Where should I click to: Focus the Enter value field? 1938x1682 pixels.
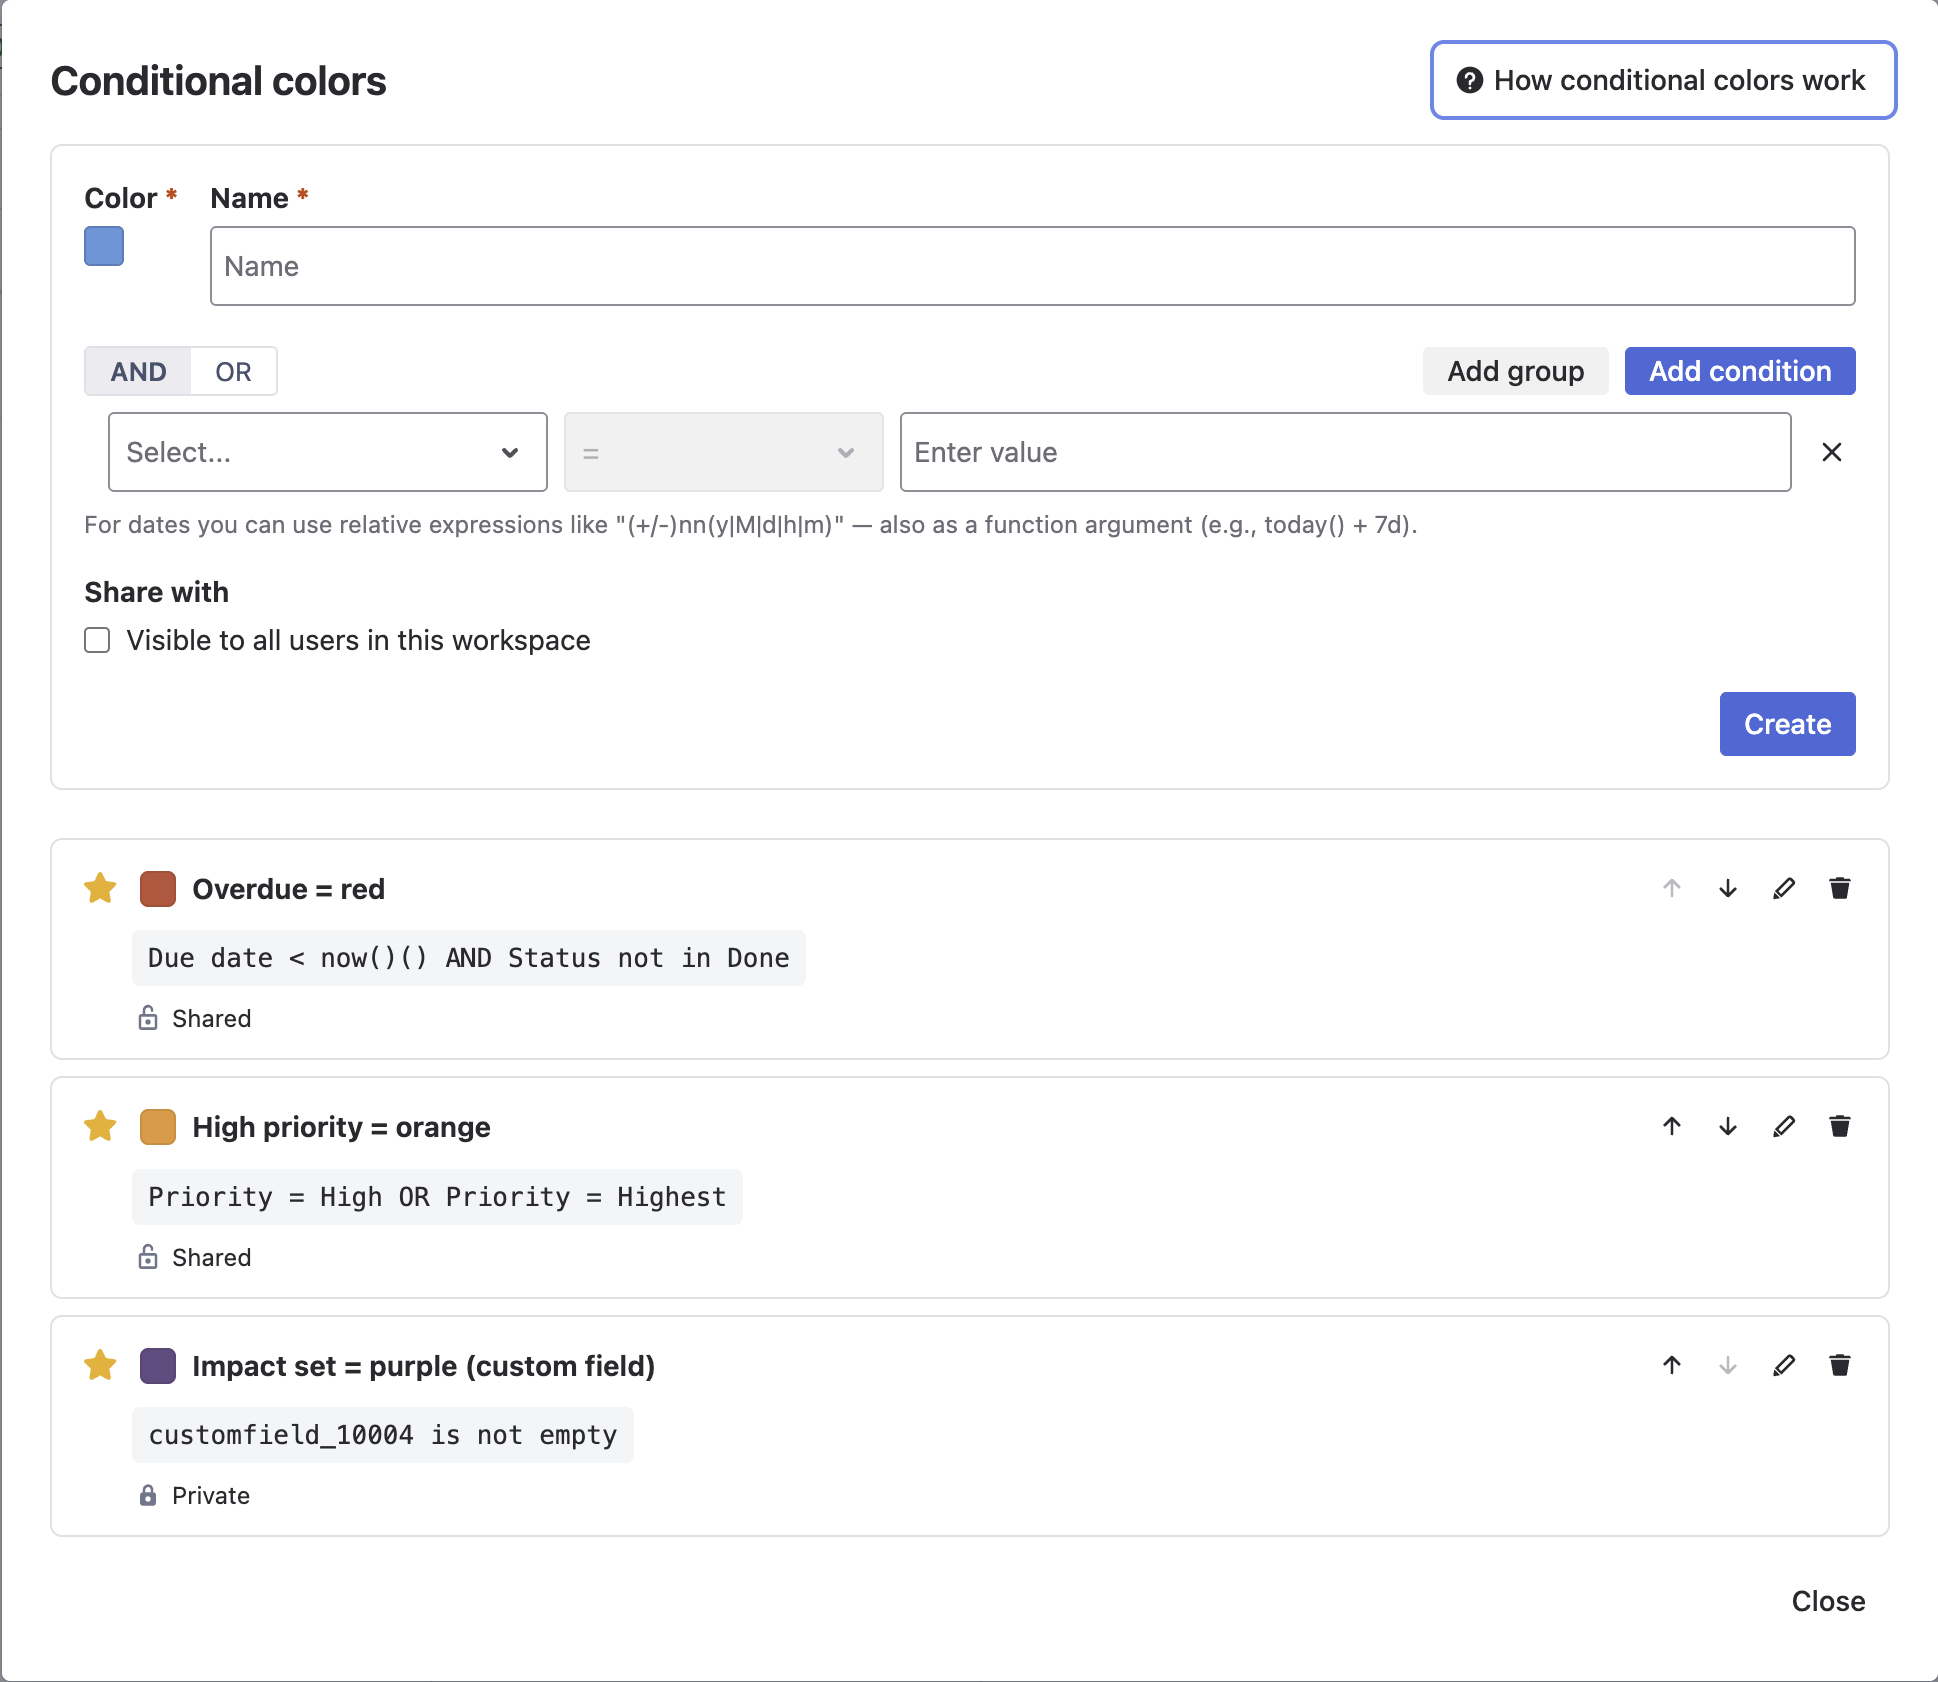click(1346, 452)
